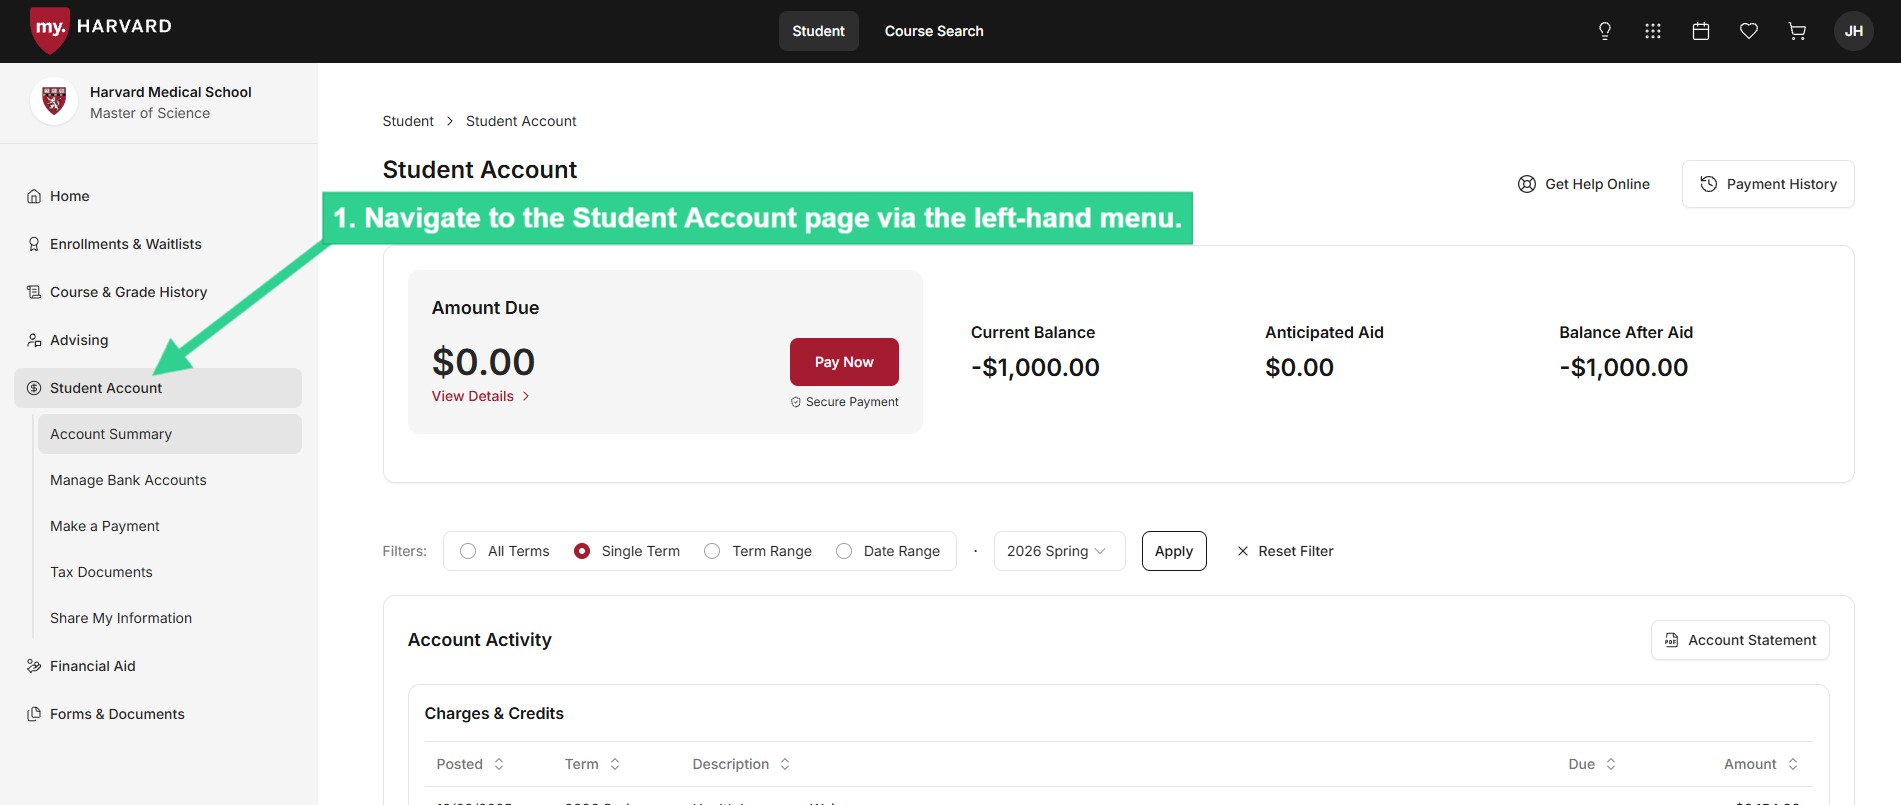Click the Payment History button
The image size is (1901, 805).
[1768, 184]
